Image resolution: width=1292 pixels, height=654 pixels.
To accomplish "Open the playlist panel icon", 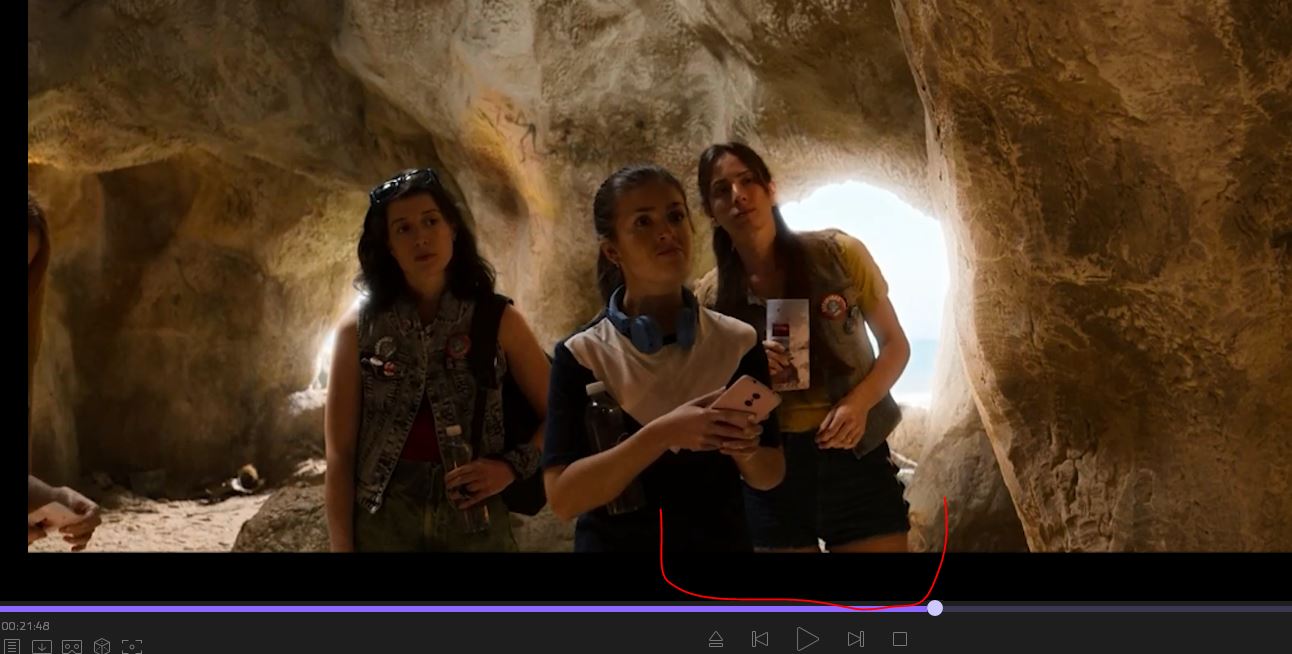I will point(11,647).
